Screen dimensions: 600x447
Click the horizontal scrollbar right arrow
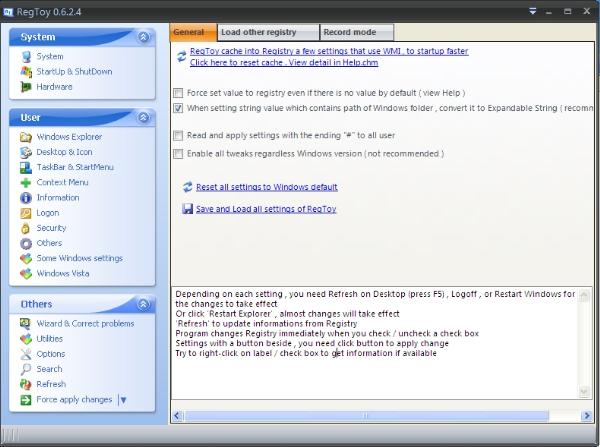[x=587, y=416]
